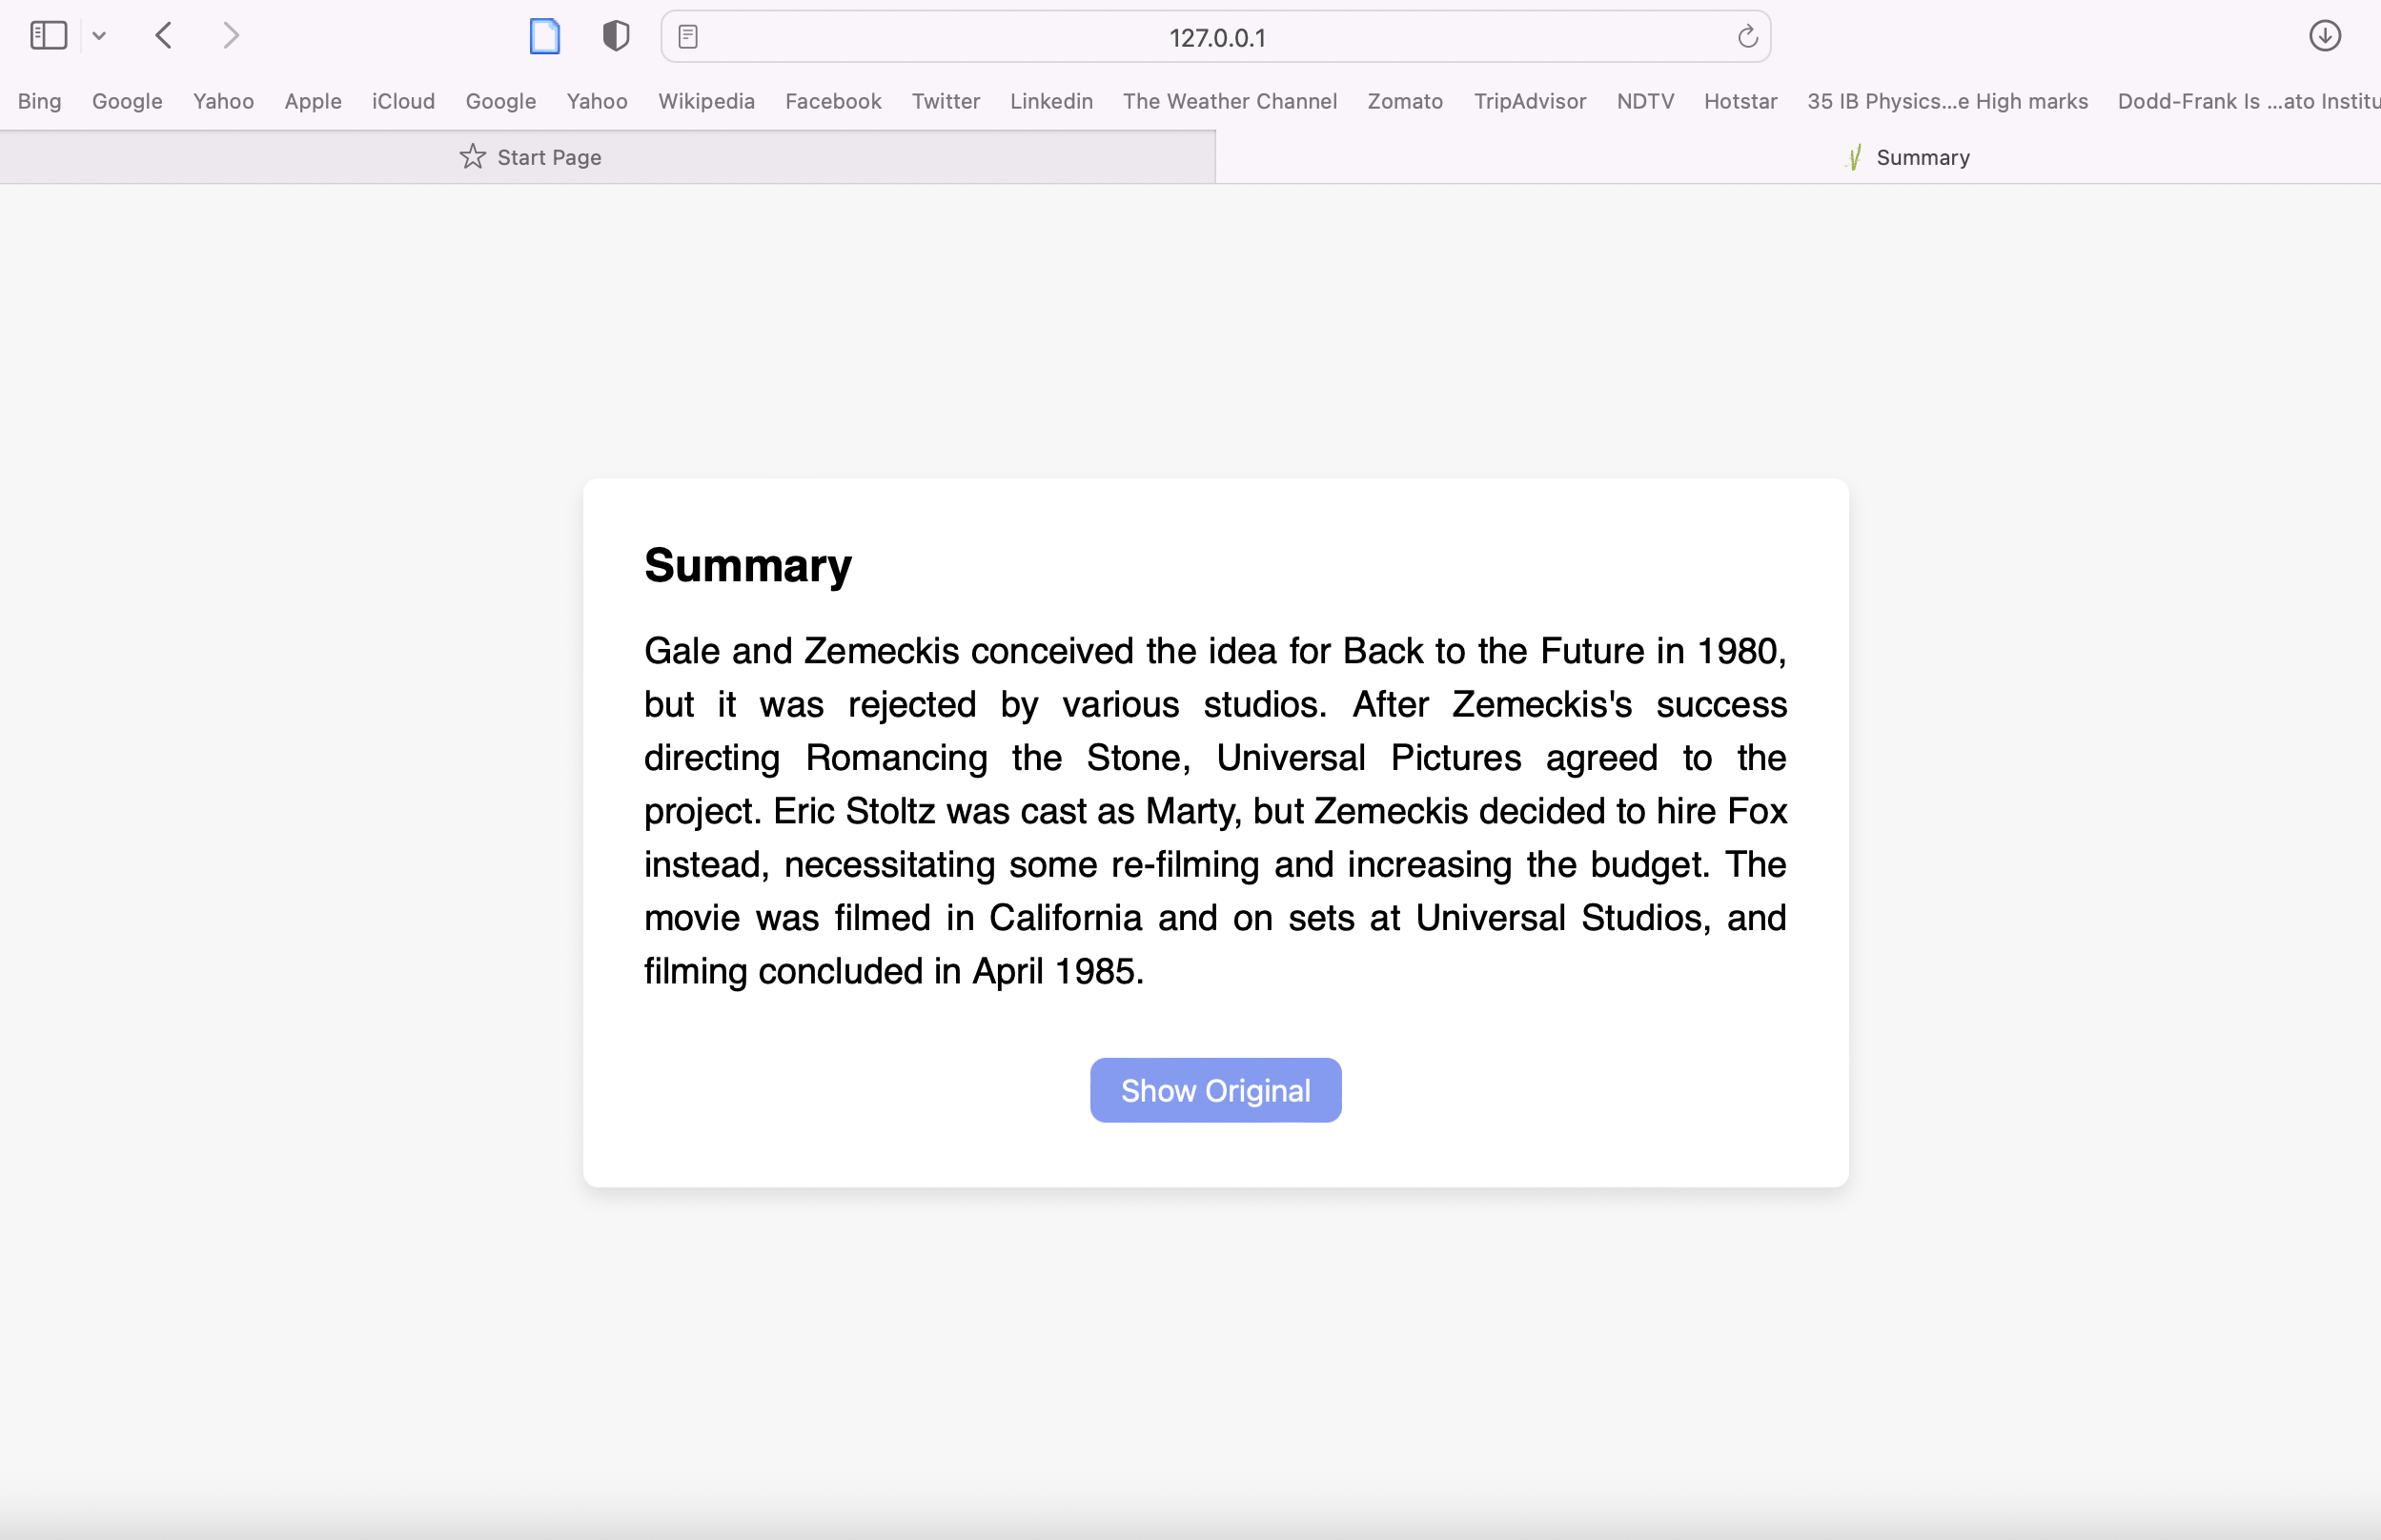This screenshot has width=2381, height=1540.
Task: Show the downloads popover
Action: pyautogui.click(x=2324, y=36)
